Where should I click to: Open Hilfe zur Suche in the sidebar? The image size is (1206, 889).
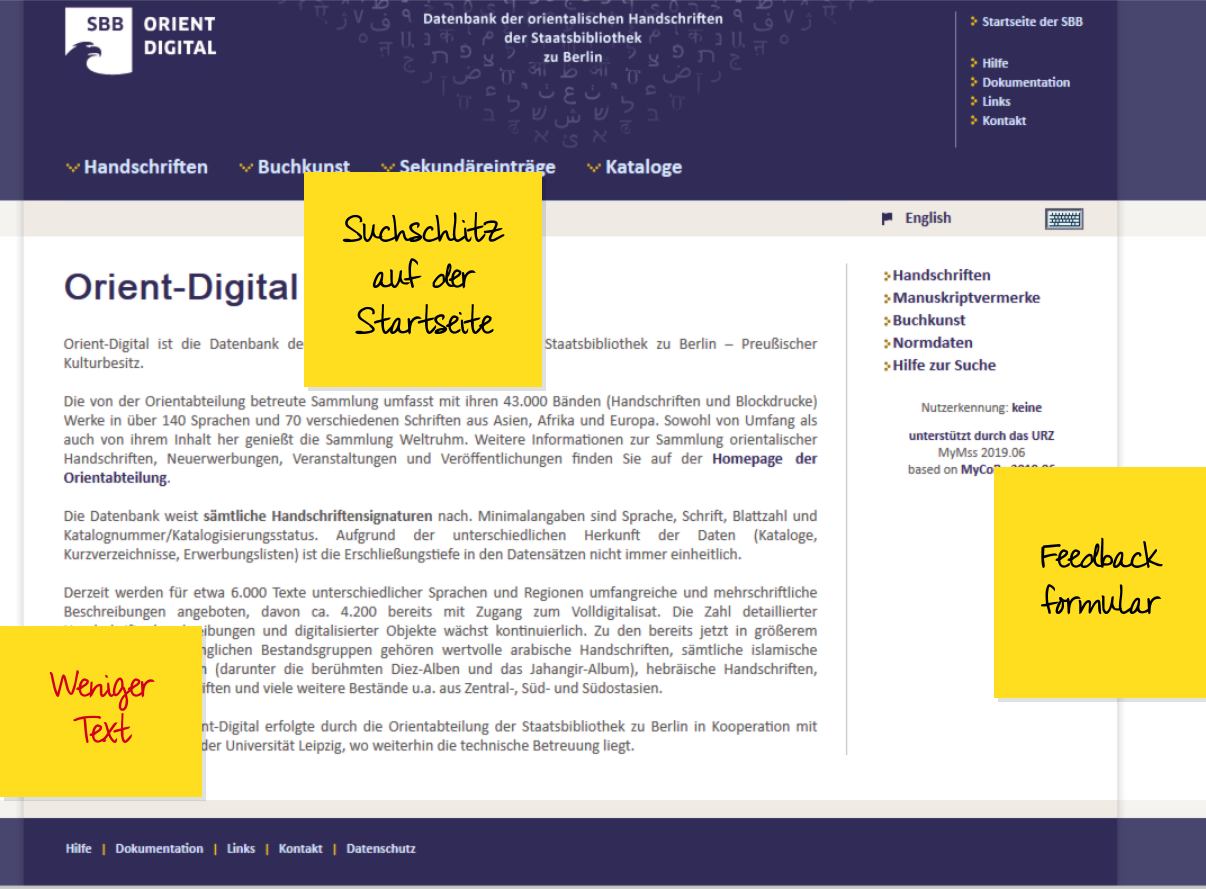(x=944, y=365)
